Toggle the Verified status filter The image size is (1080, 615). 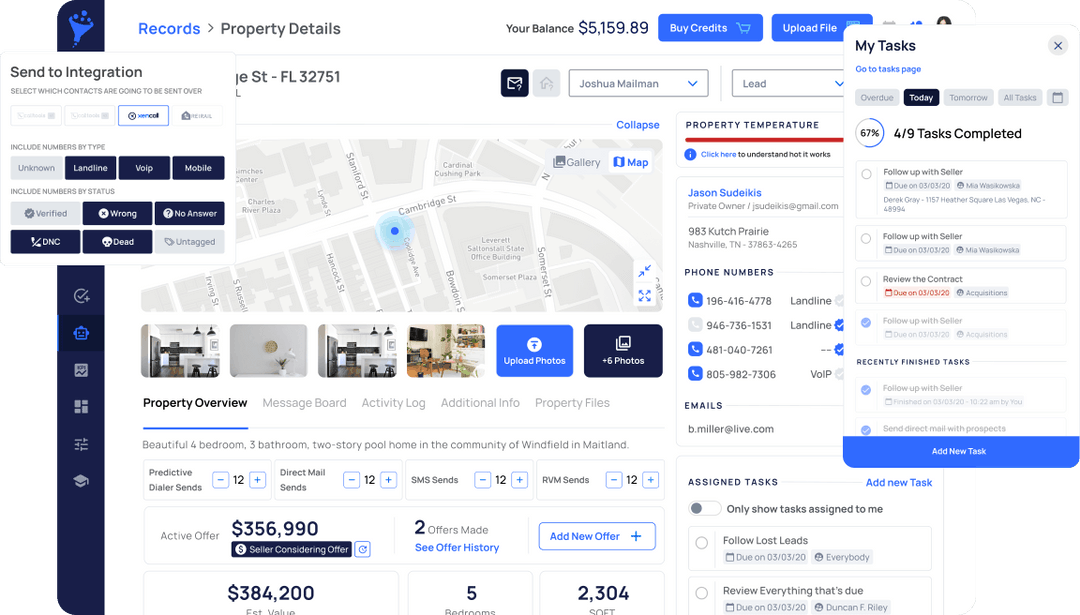pyautogui.click(x=45, y=213)
